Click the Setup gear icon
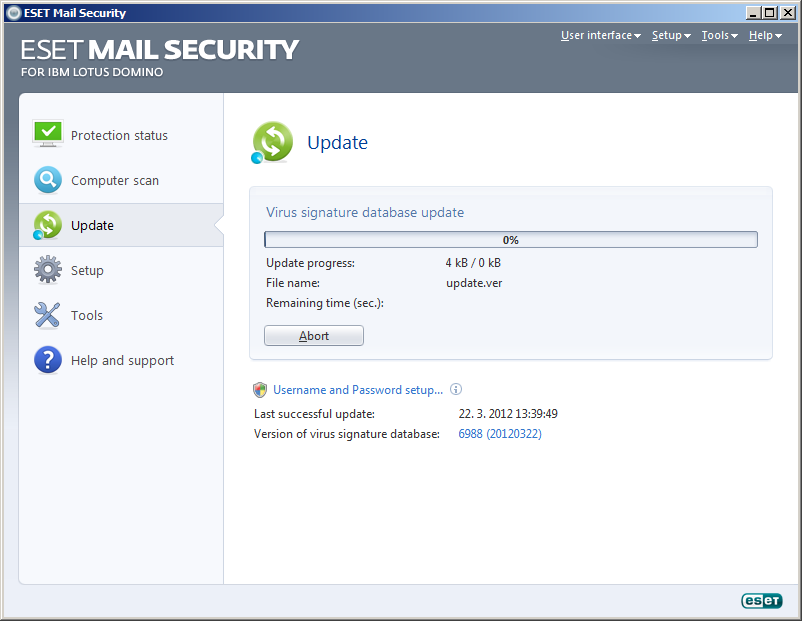This screenshot has height=621, width=802. [48, 270]
